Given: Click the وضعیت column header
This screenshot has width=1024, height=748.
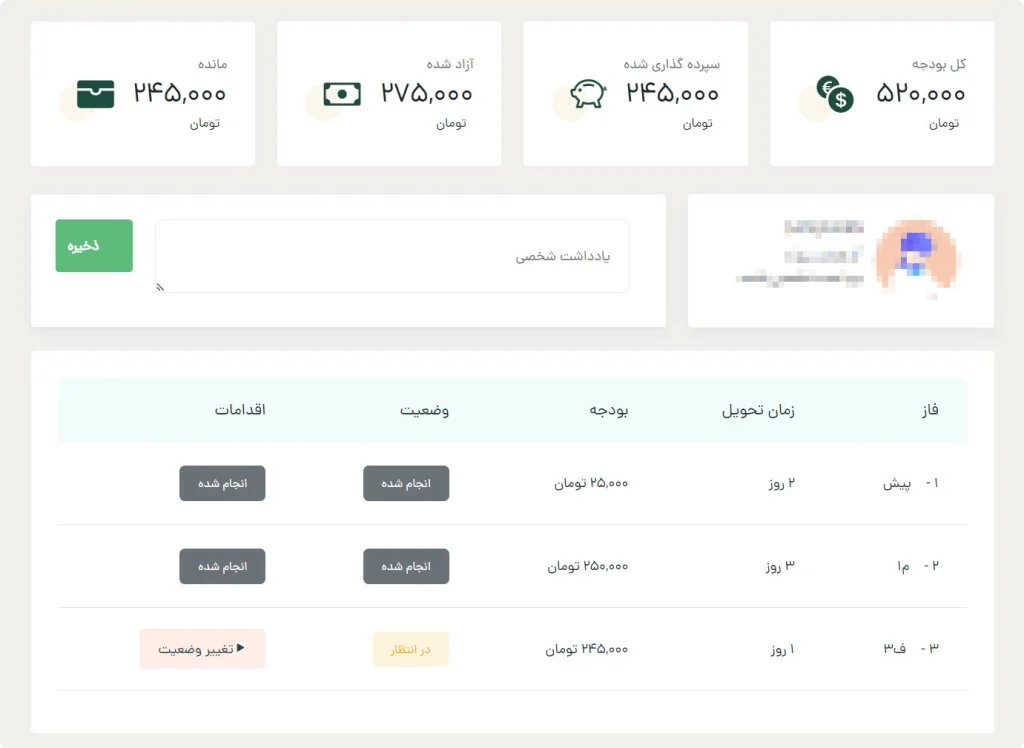Looking at the screenshot, I should point(424,410).
